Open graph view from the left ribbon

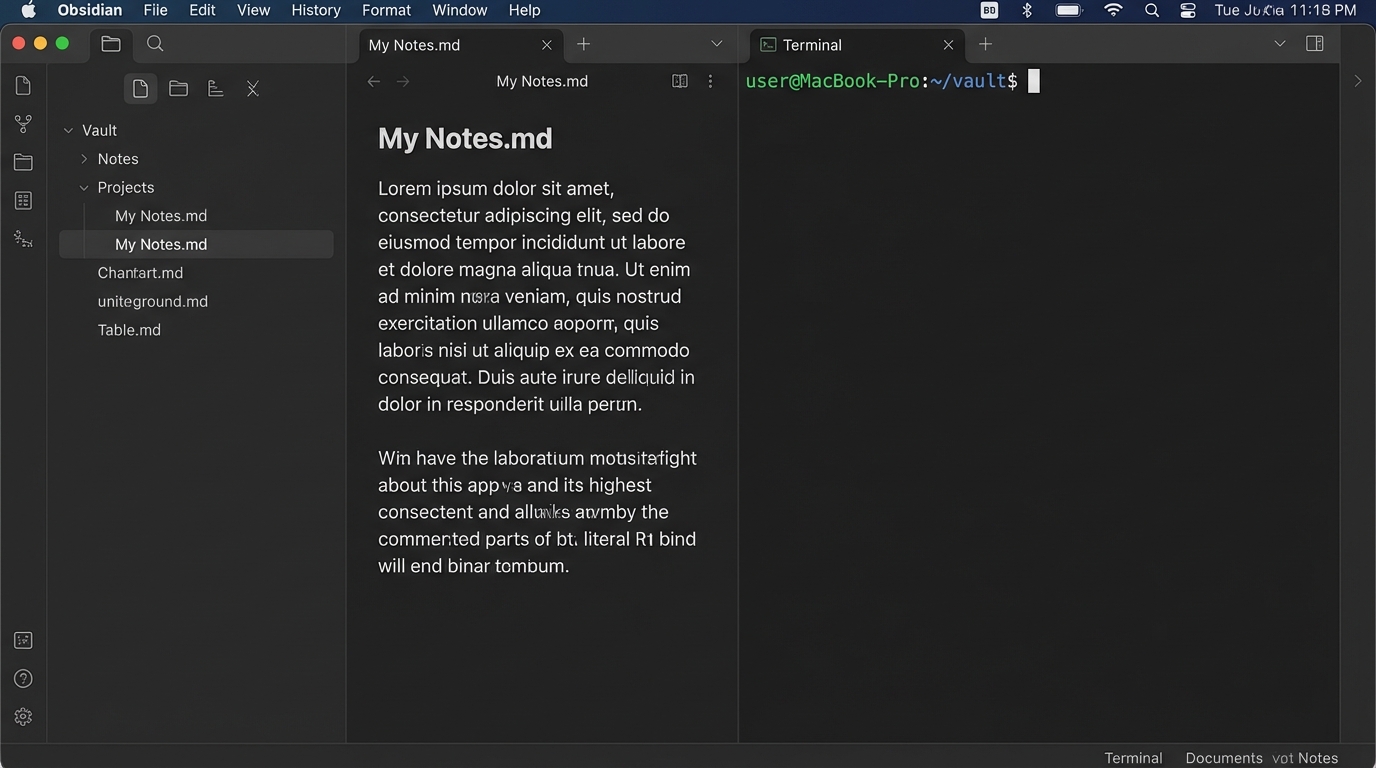[x=23, y=124]
